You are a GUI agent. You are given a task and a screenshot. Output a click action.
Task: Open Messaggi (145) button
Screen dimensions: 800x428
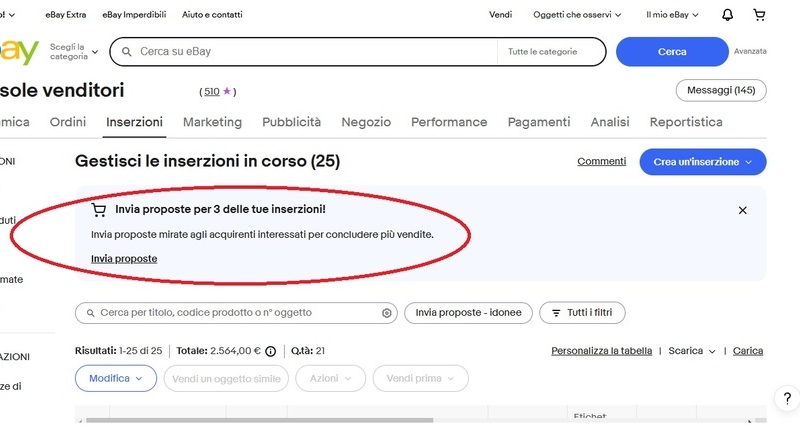point(721,91)
